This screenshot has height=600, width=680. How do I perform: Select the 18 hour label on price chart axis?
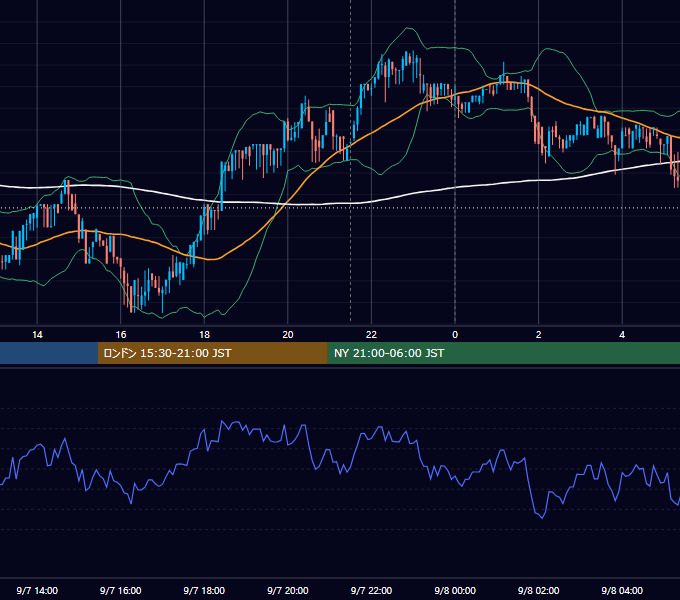(204, 335)
